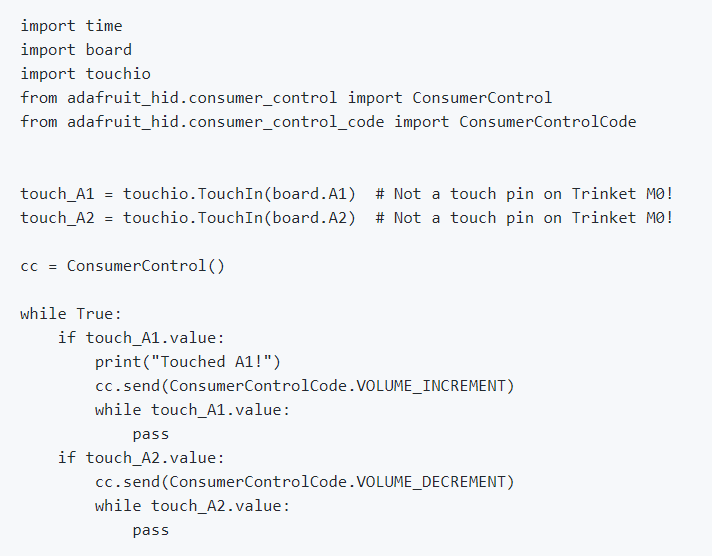Click the 'while True:' statement
The image size is (712, 556).
pyautogui.click(x=71, y=313)
